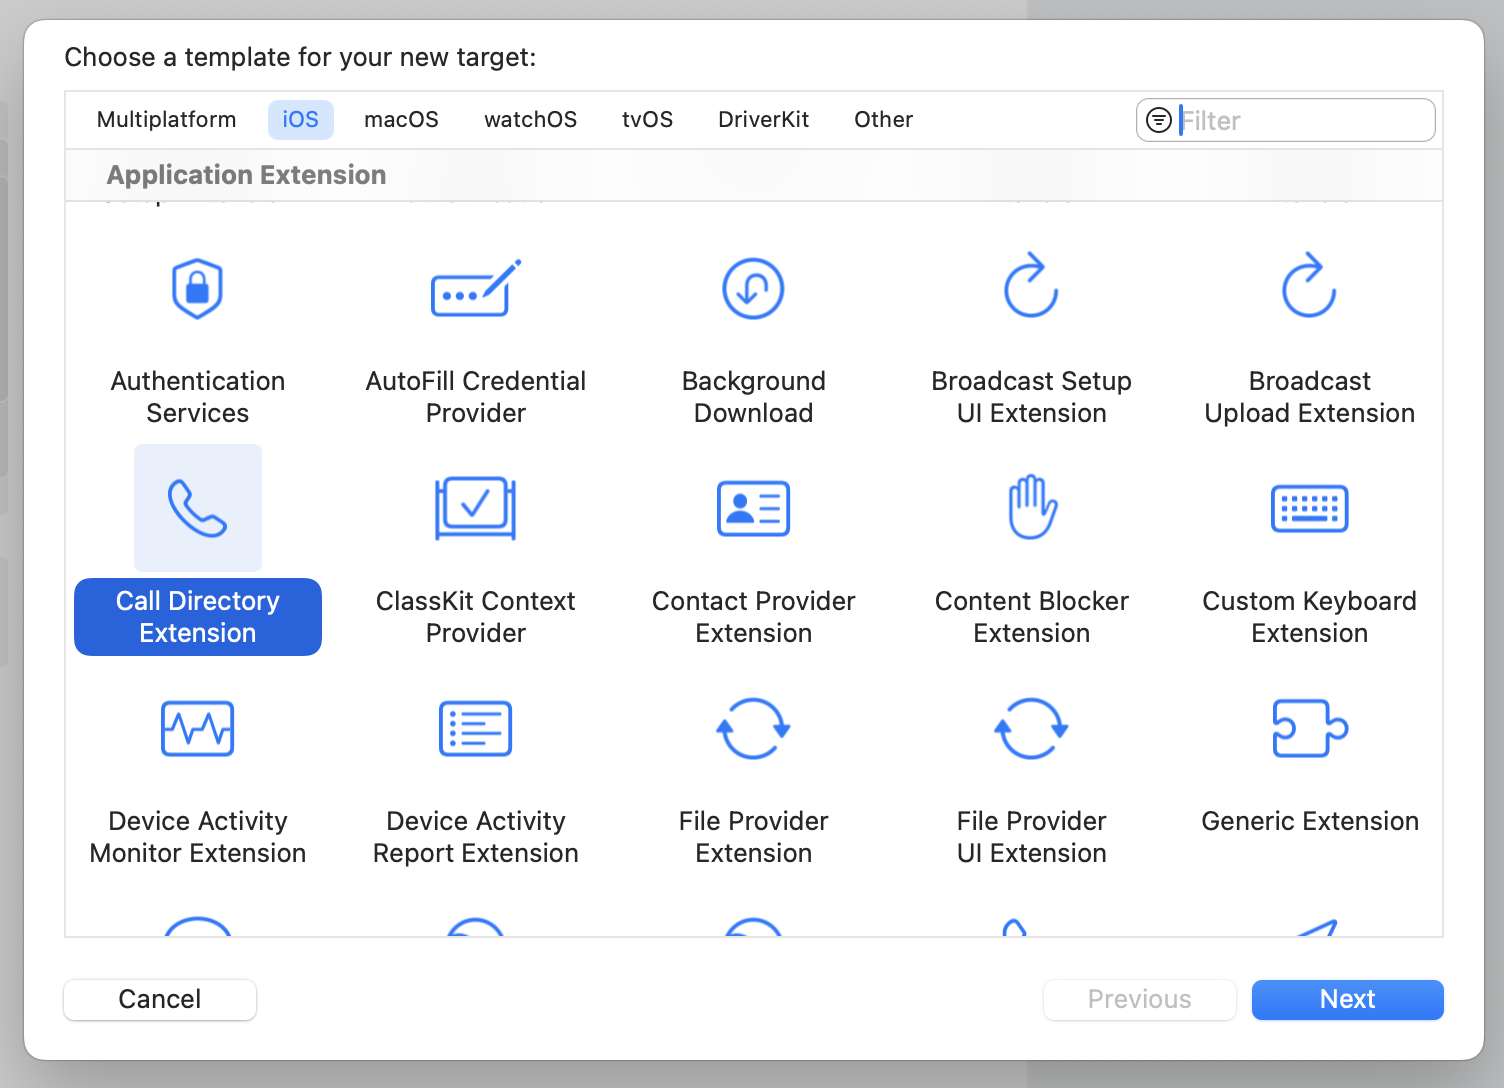Go back using the Previous button

click(x=1140, y=999)
